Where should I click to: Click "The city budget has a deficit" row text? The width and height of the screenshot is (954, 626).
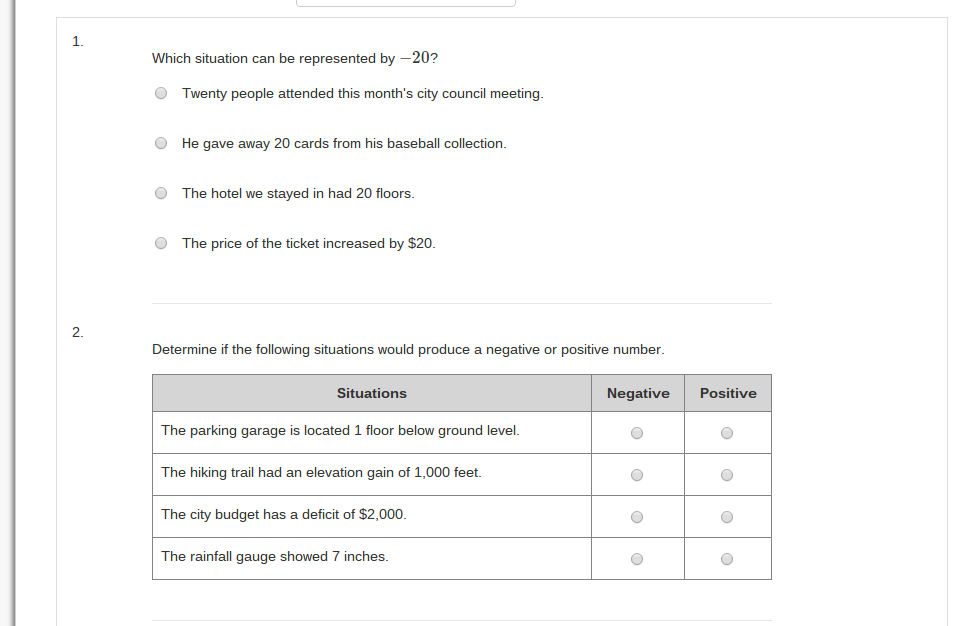[284, 515]
